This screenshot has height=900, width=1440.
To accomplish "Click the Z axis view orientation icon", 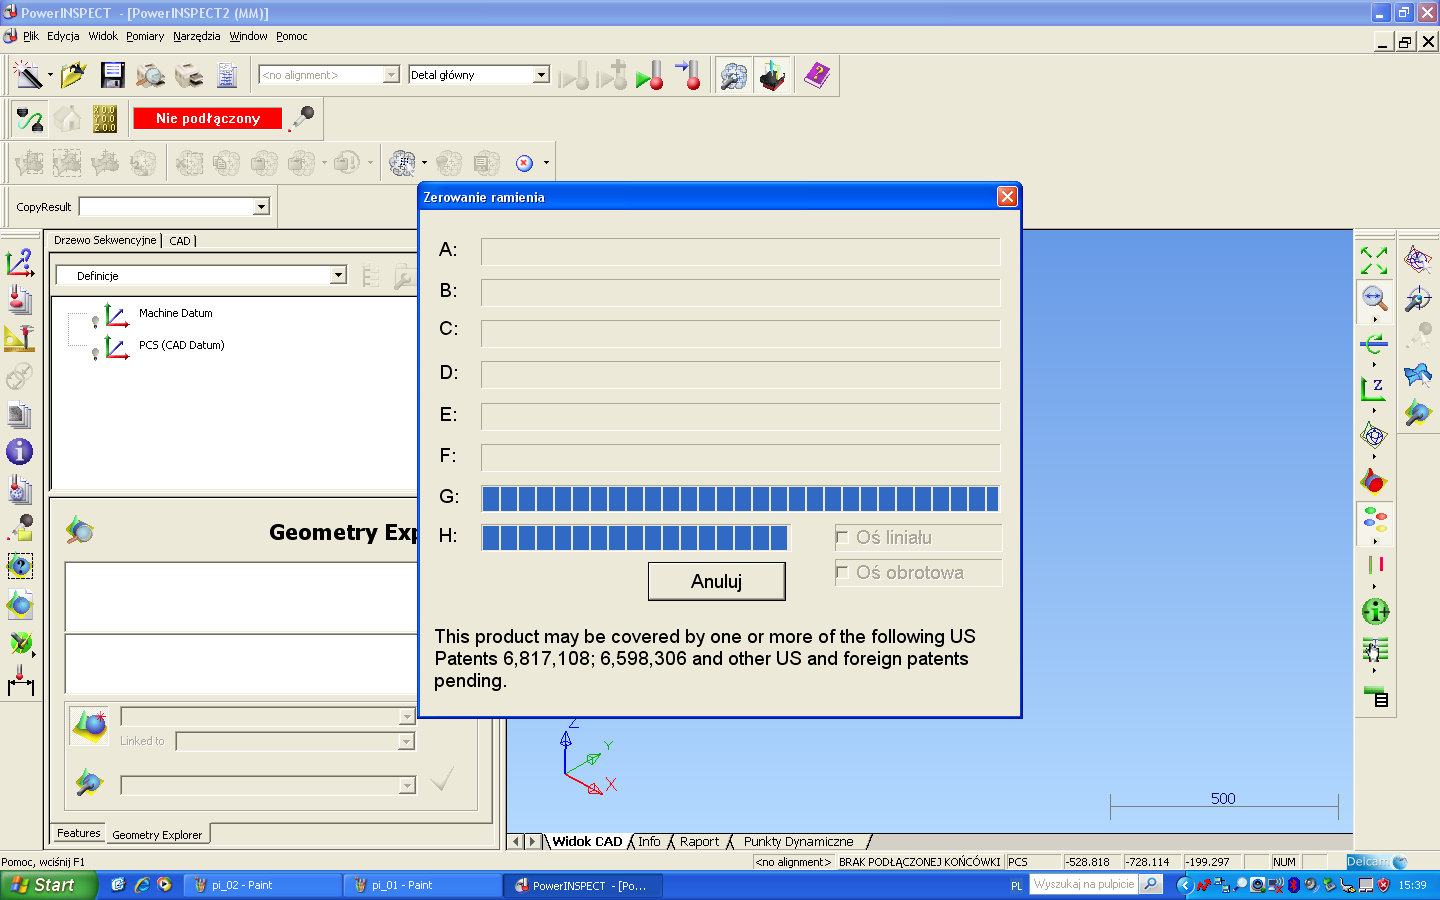I will point(1374,390).
